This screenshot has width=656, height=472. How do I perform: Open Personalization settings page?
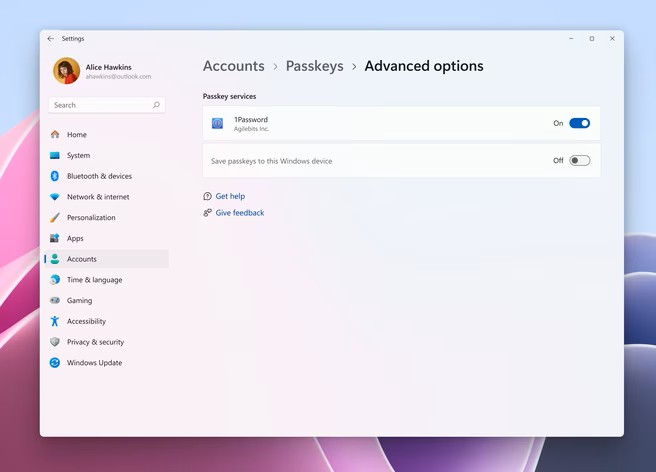pos(90,218)
